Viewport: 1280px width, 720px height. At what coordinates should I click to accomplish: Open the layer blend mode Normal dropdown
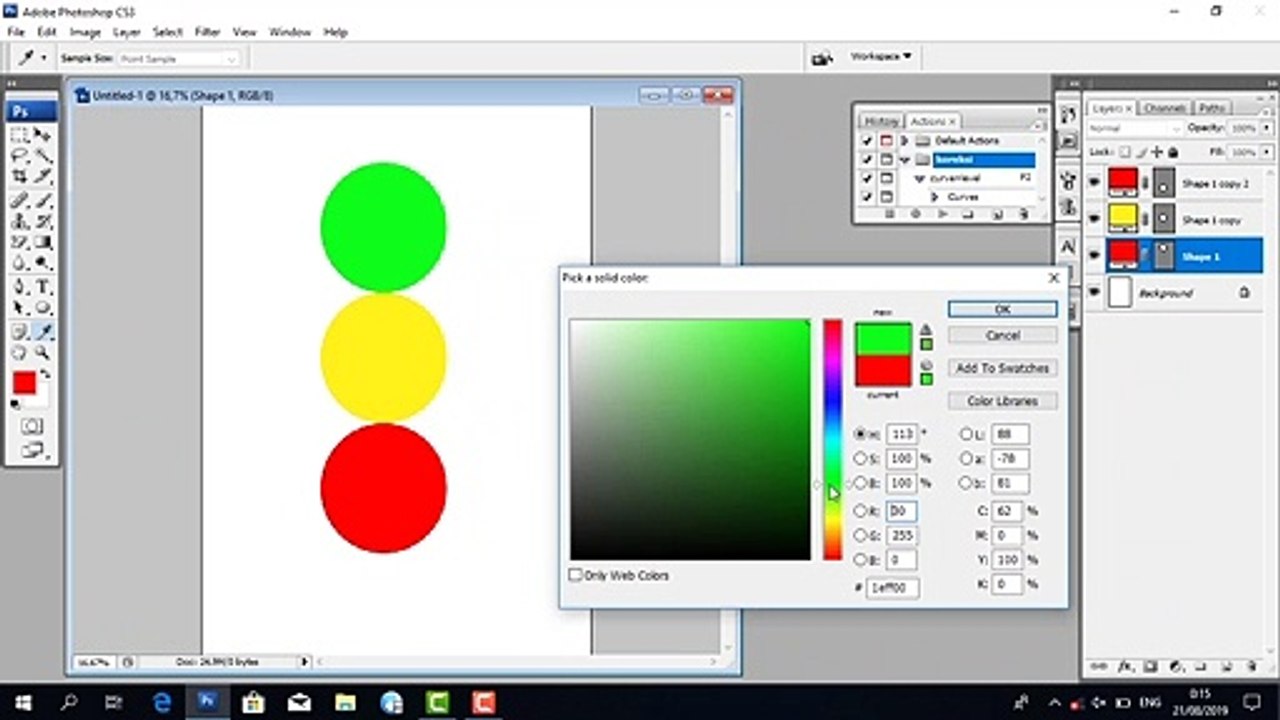tap(1135, 129)
